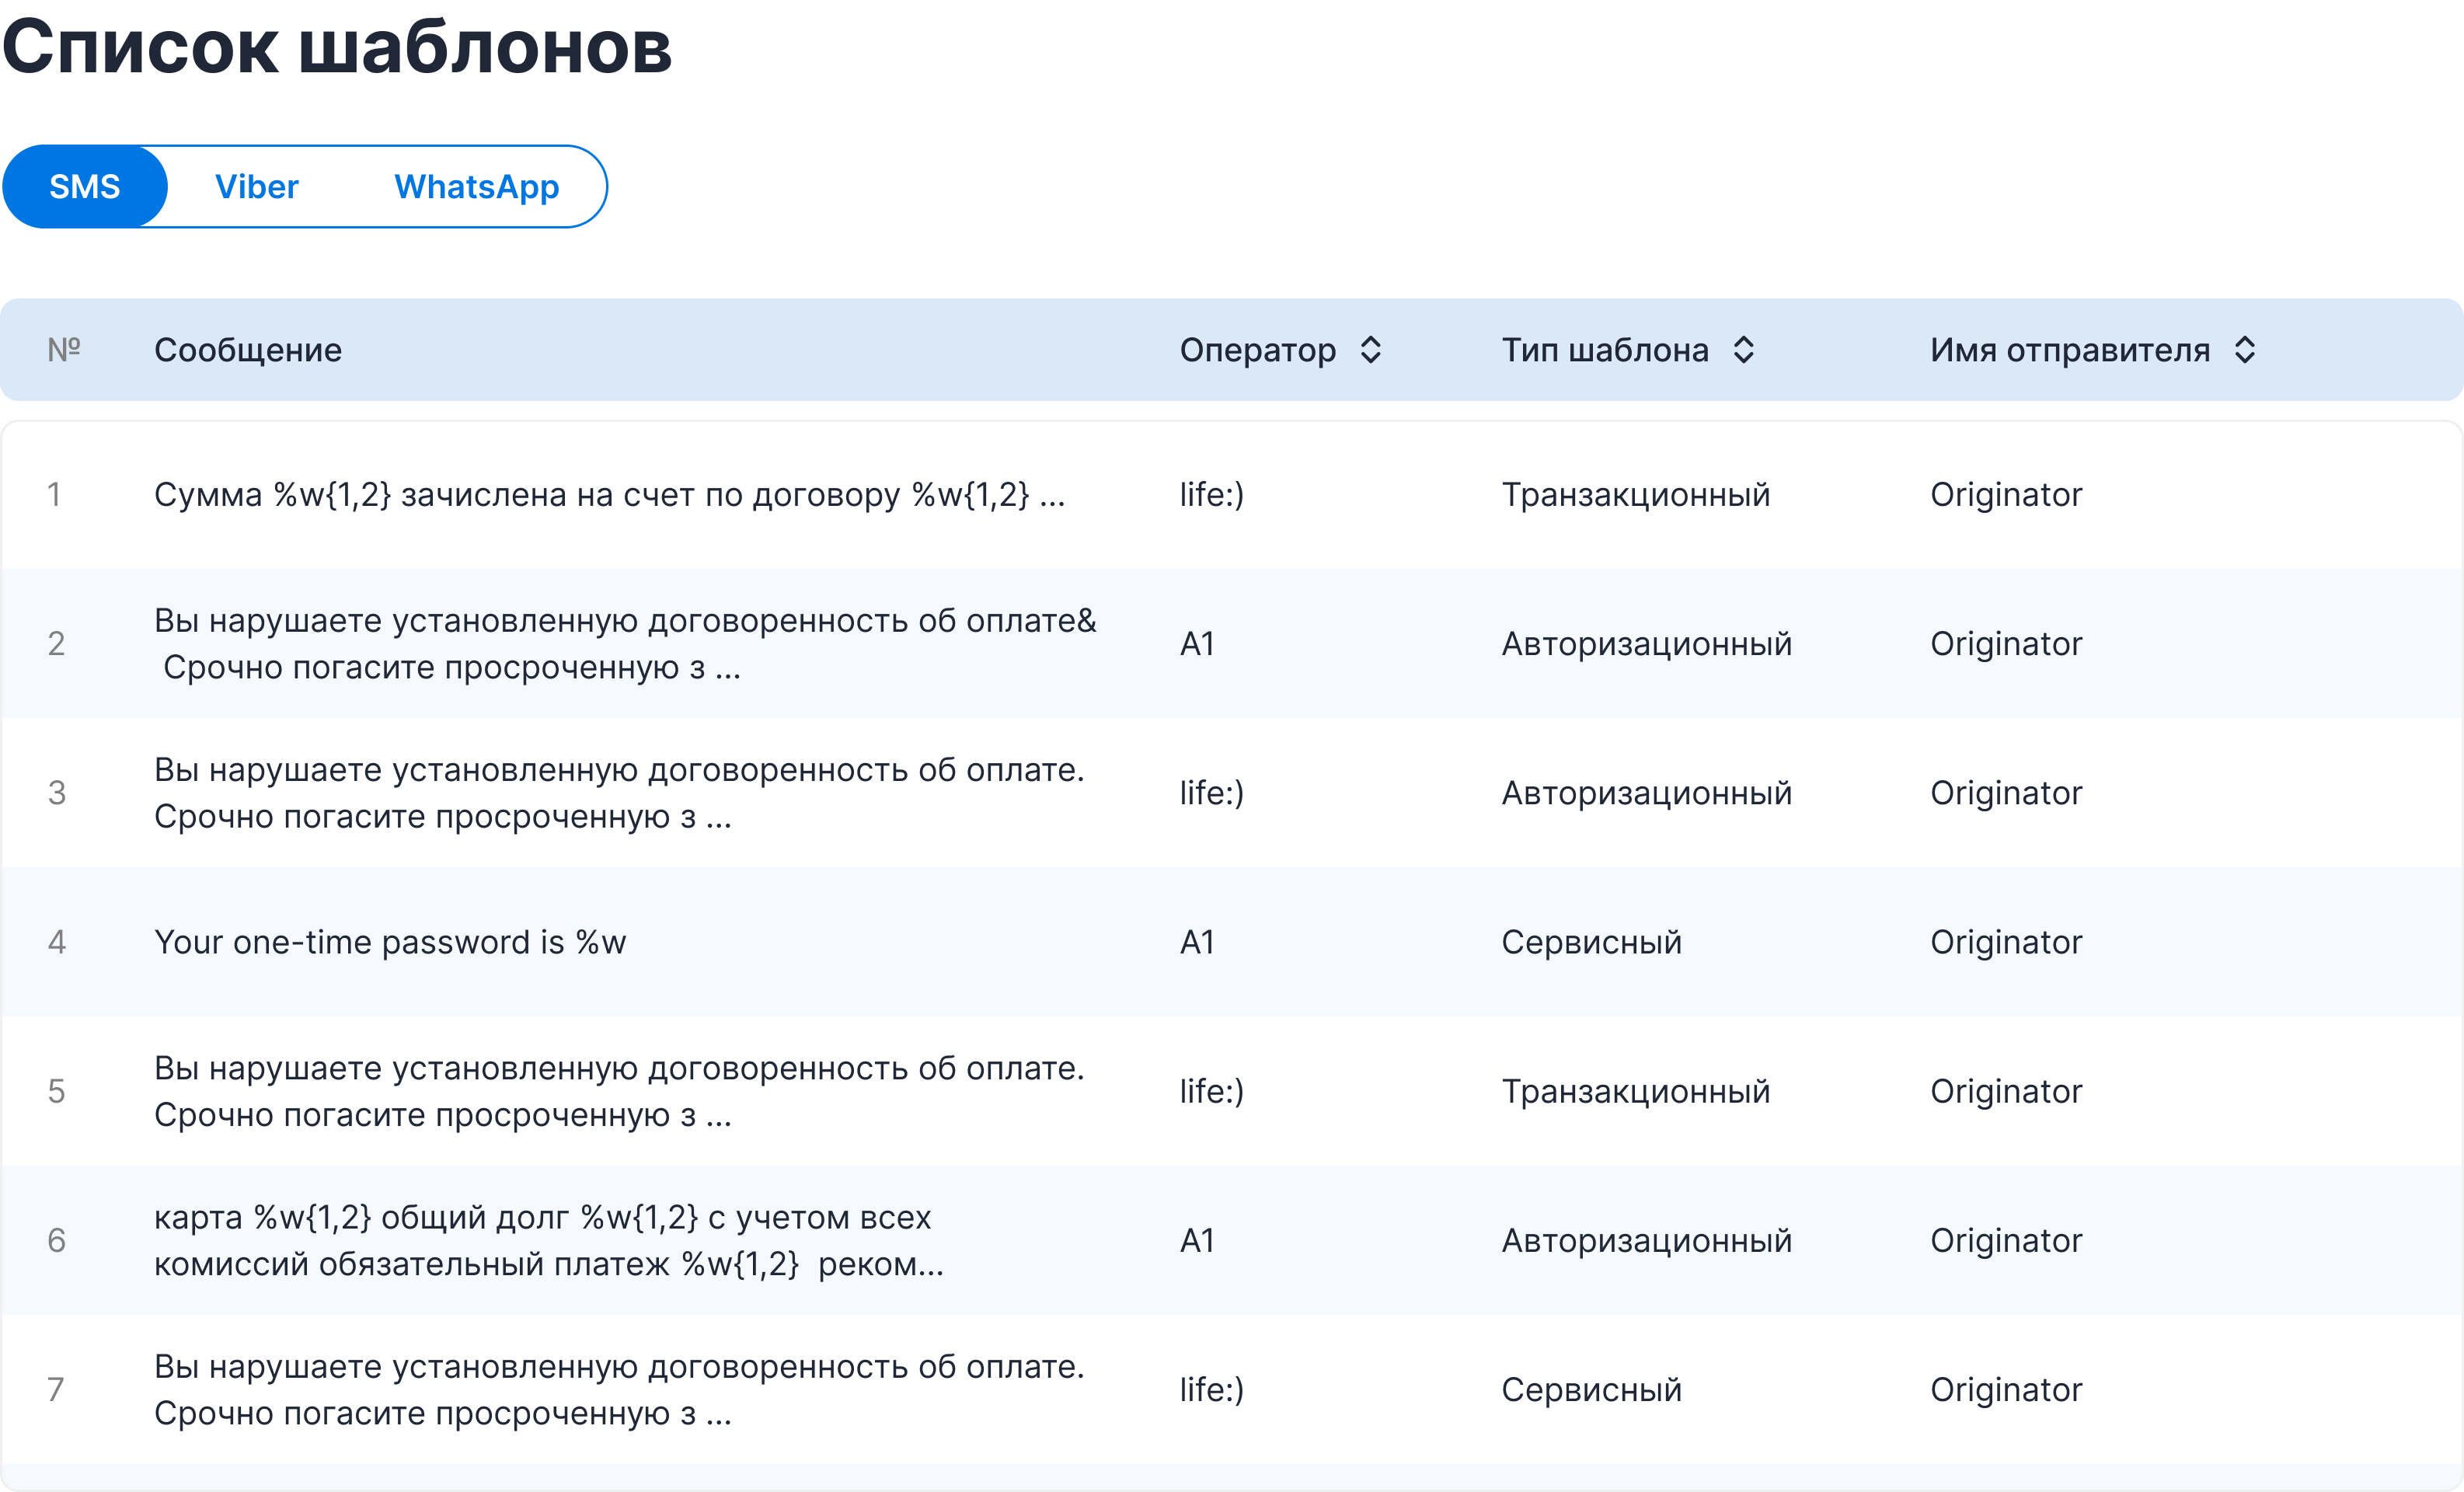Click the Транзакционный type in row 5

tap(1635, 1091)
